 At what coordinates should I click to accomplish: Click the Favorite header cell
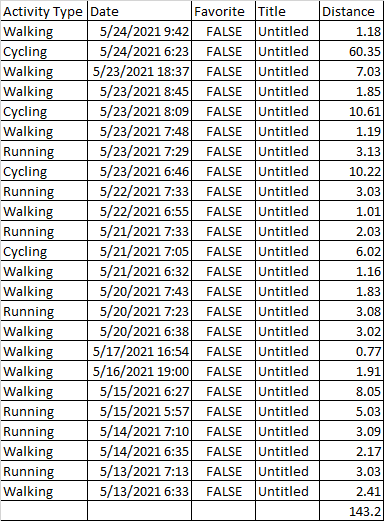click(223, 11)
